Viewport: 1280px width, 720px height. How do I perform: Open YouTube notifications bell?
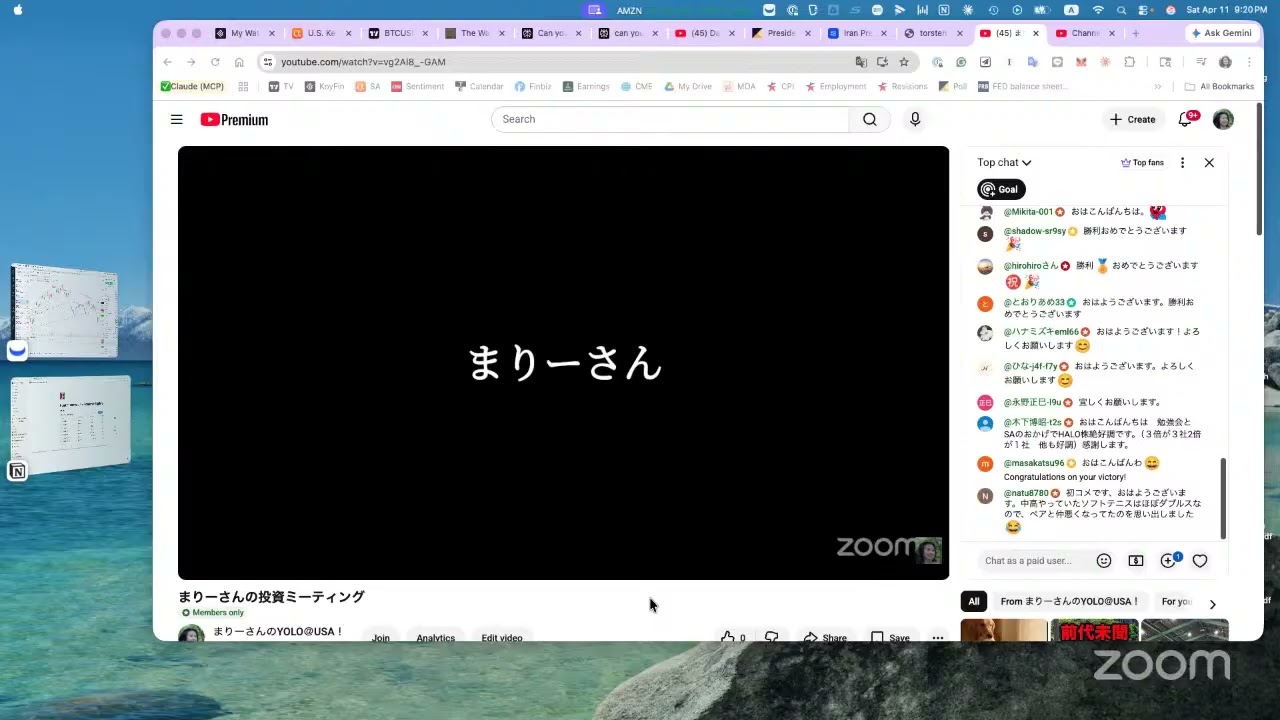[x=1186, y=119]
